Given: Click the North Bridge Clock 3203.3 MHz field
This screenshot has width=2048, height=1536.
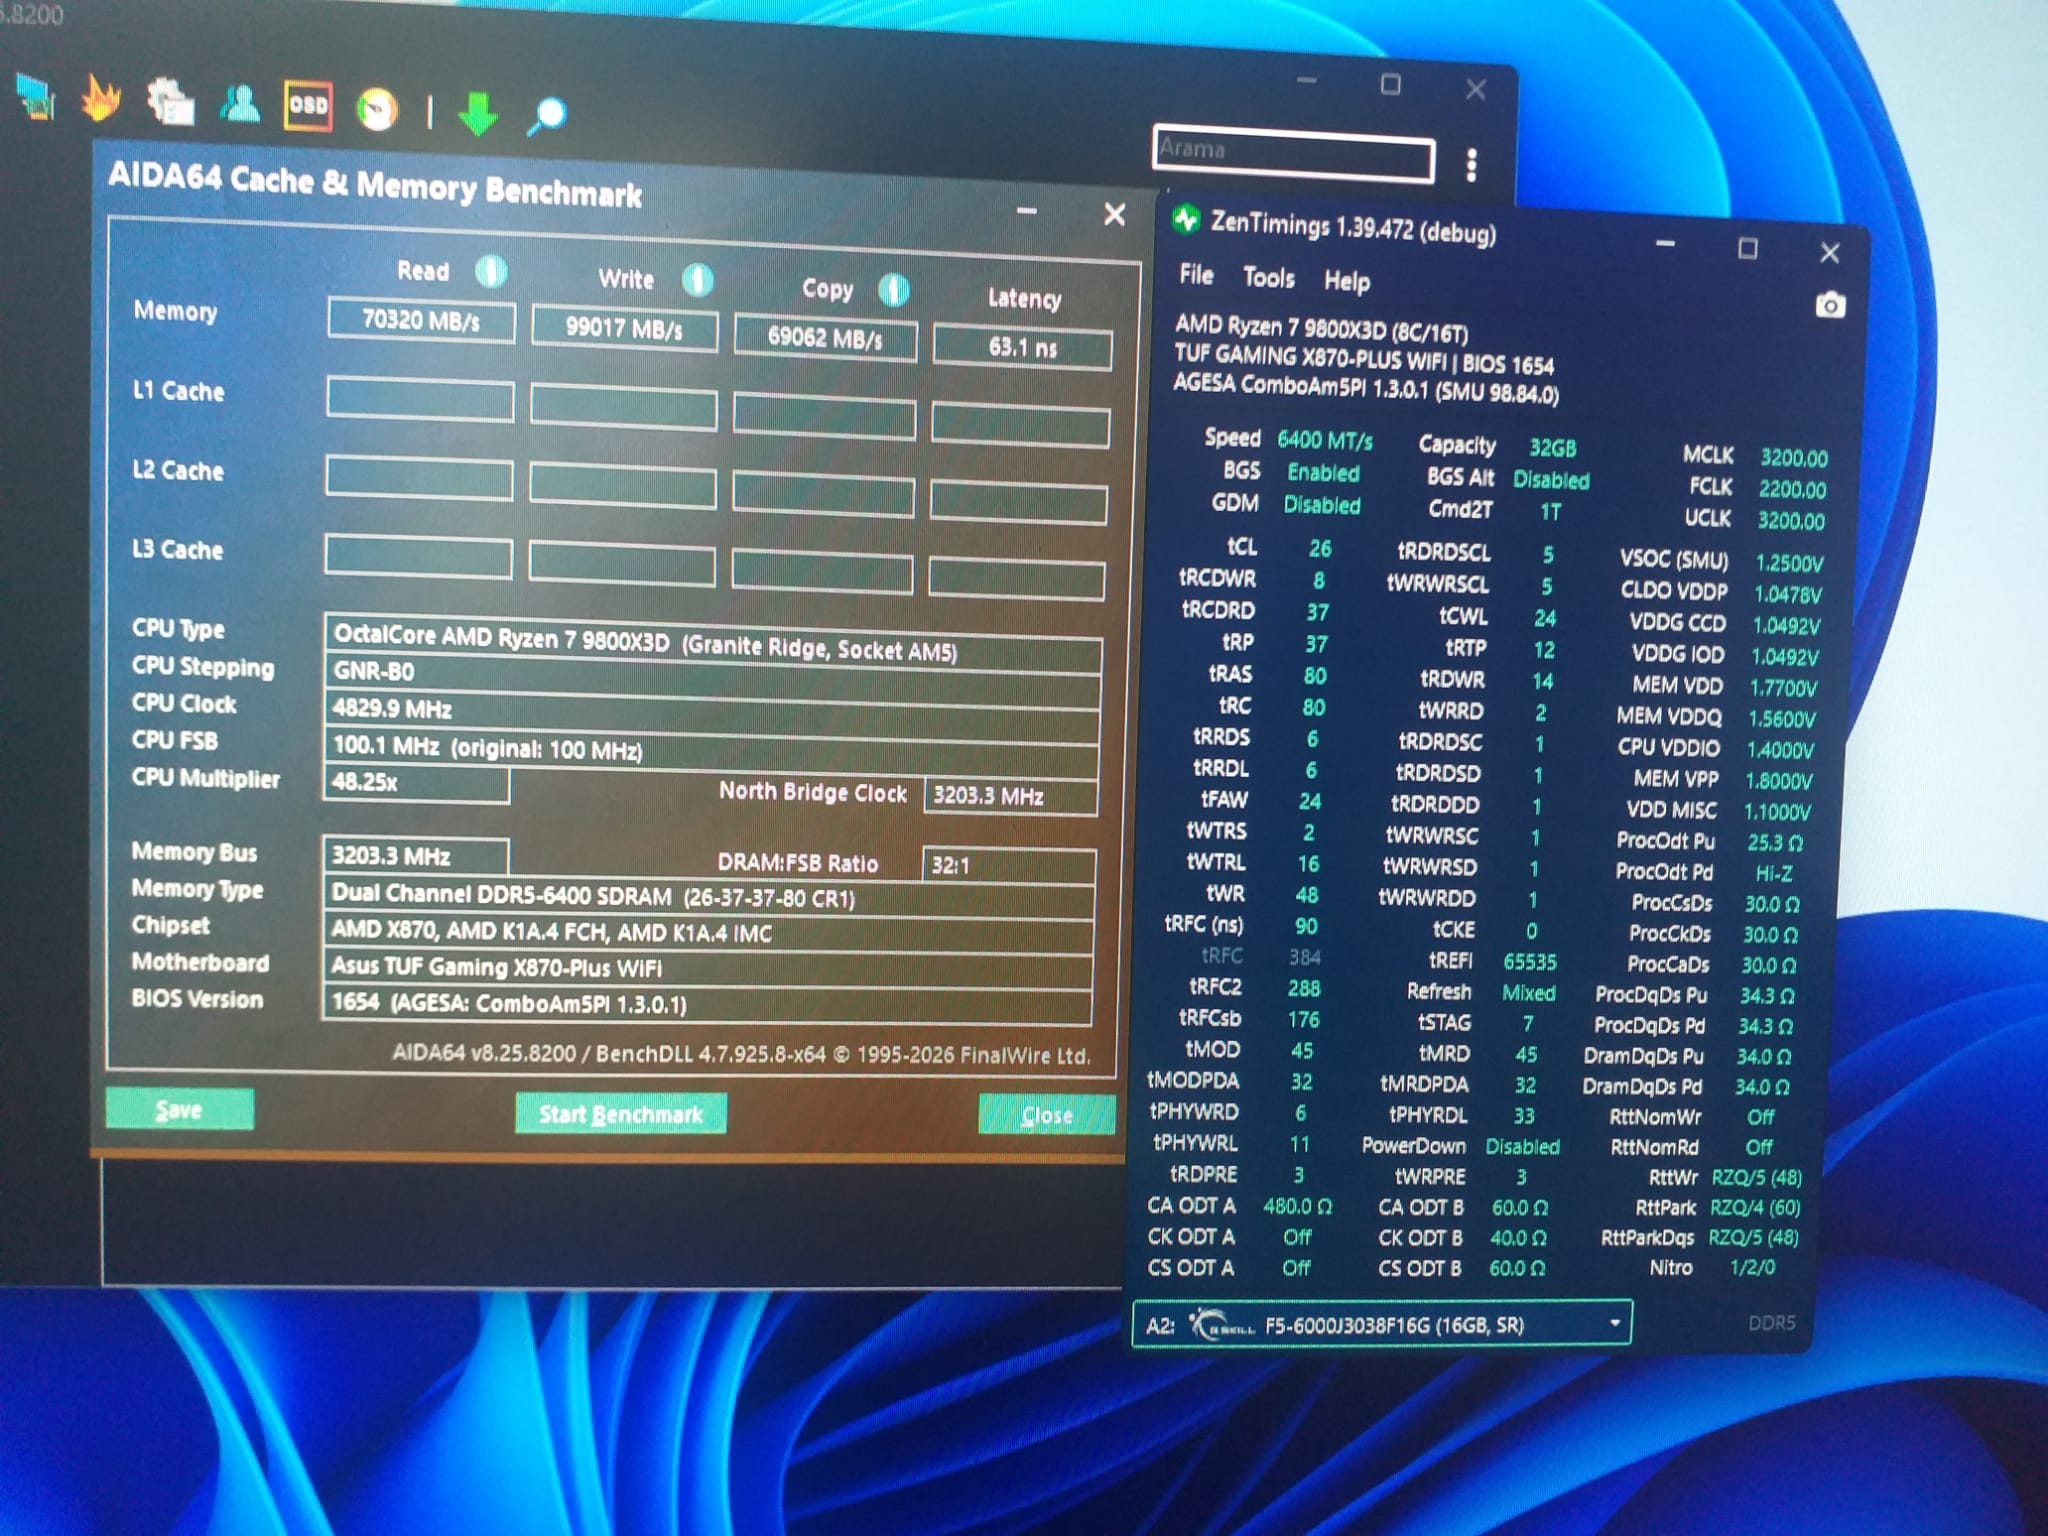Looking at the screenshot, I should point(1010,796).
